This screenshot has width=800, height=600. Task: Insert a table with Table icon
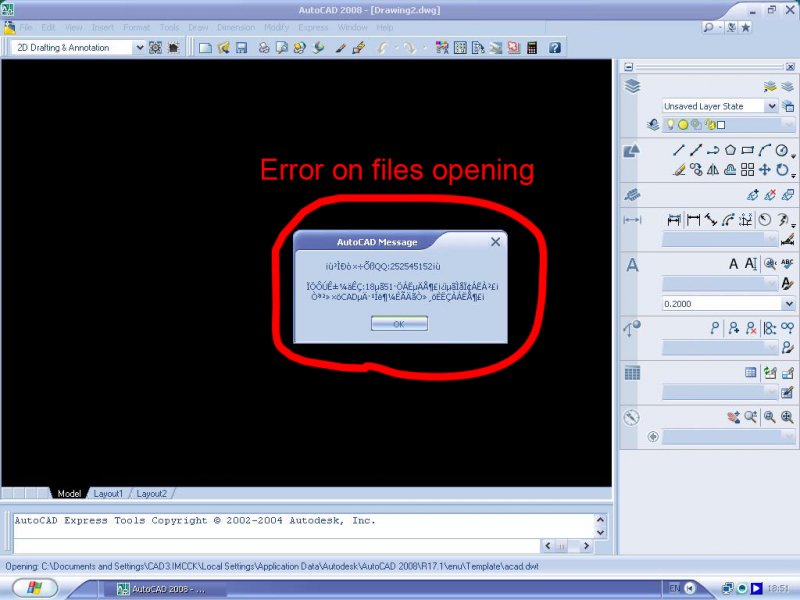(x=751, y=372)
